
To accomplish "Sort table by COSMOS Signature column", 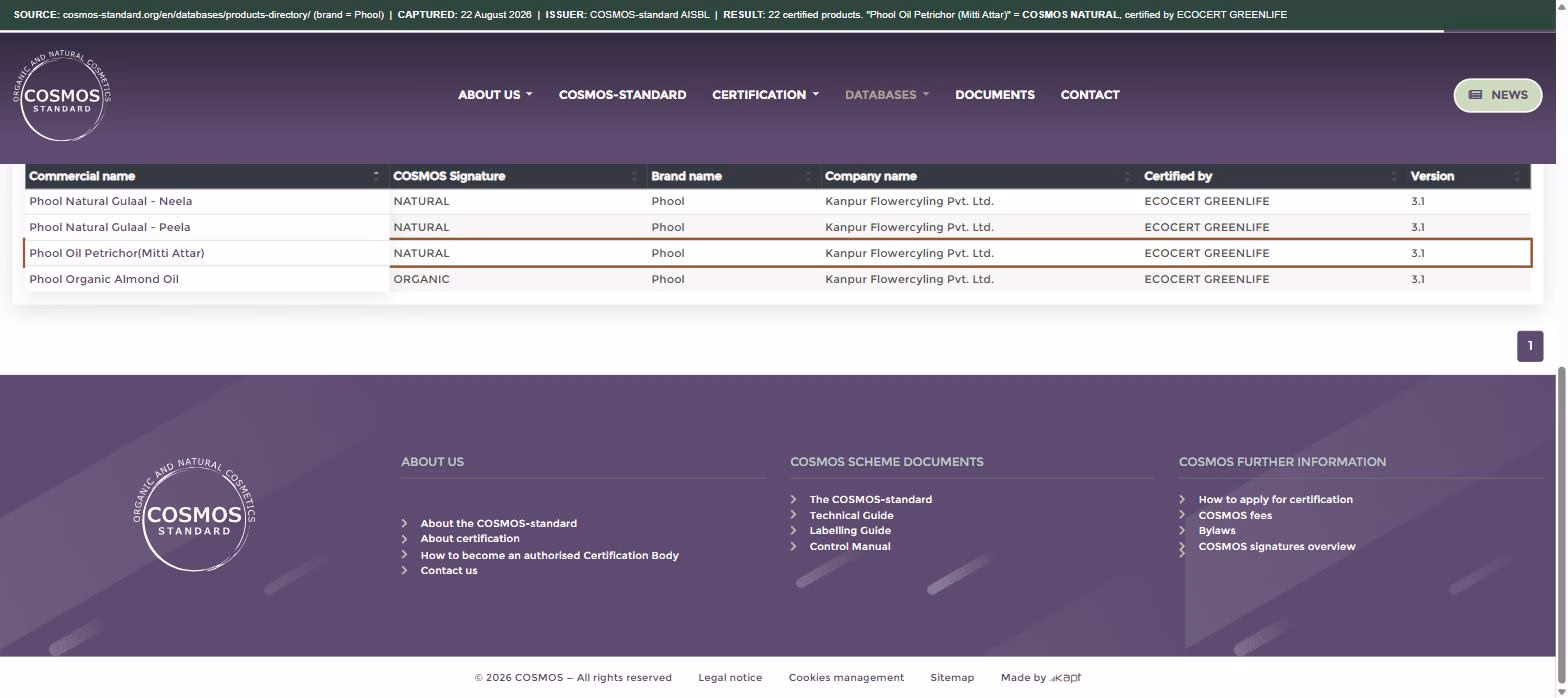I will pos(517,176).
